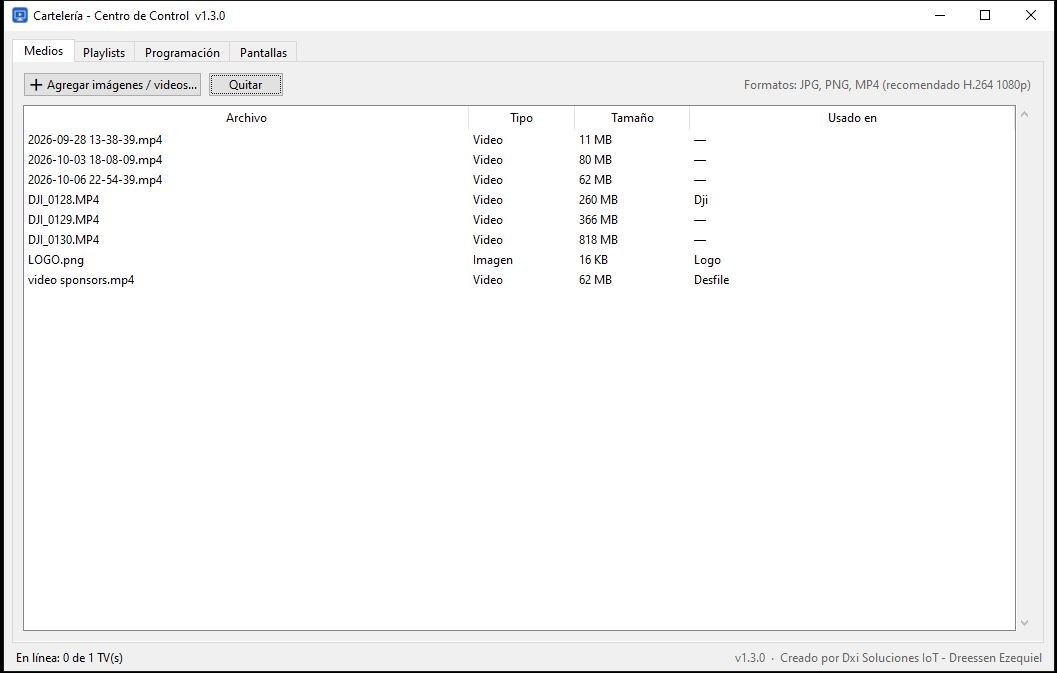Select file 2026-09-28 13-38-39.mp4

[519, 140]
